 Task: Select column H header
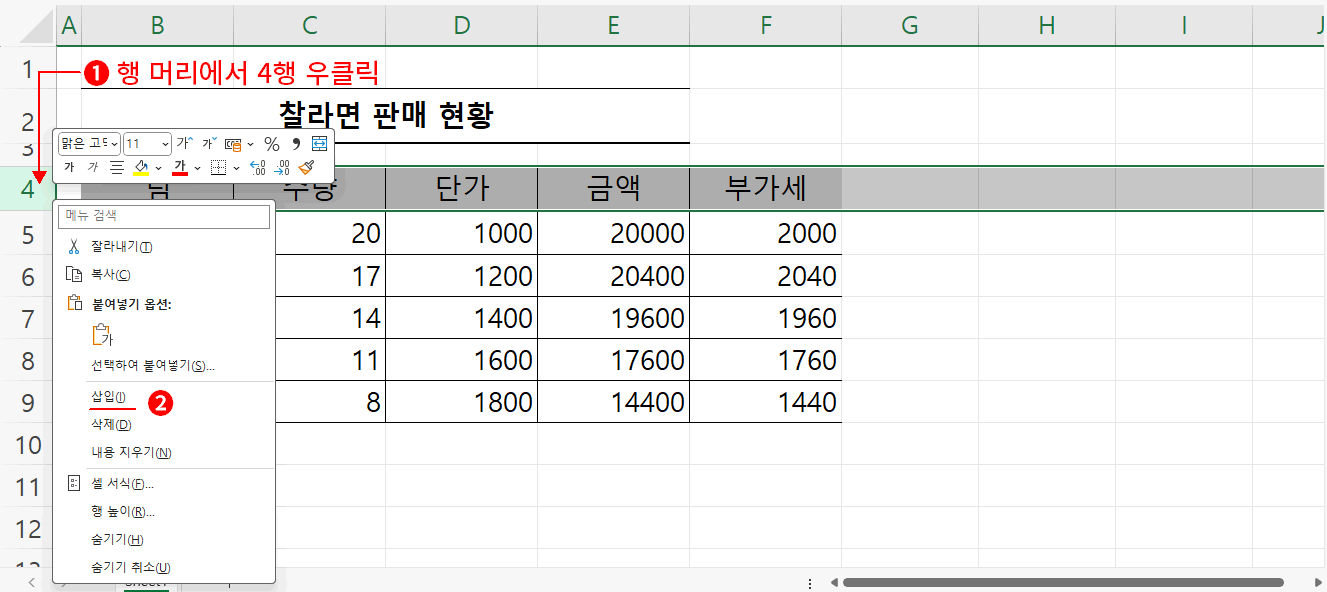1047,26
